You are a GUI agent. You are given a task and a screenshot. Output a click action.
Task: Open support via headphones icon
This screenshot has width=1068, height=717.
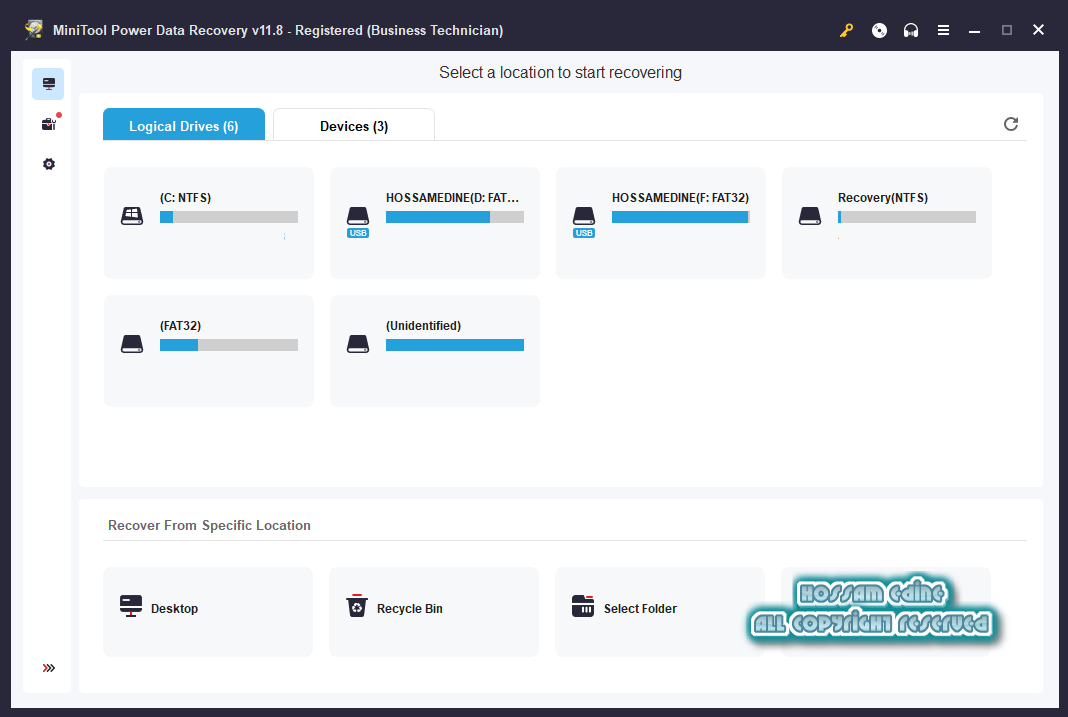click(x=911, y=31)
